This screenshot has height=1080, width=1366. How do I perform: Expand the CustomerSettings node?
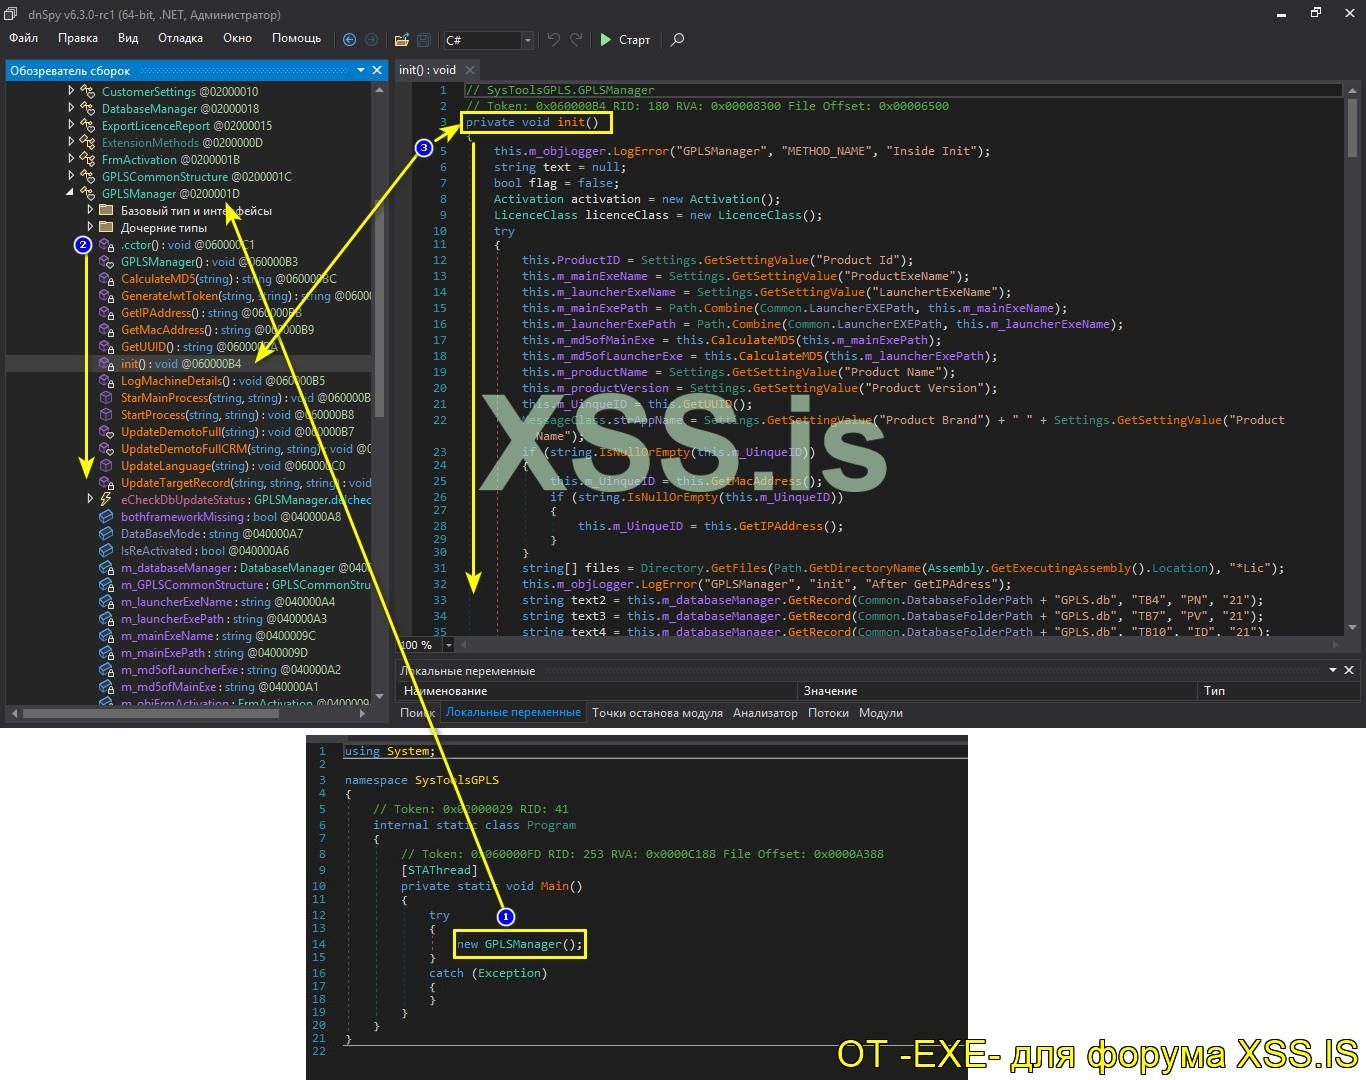coord(71,91)
